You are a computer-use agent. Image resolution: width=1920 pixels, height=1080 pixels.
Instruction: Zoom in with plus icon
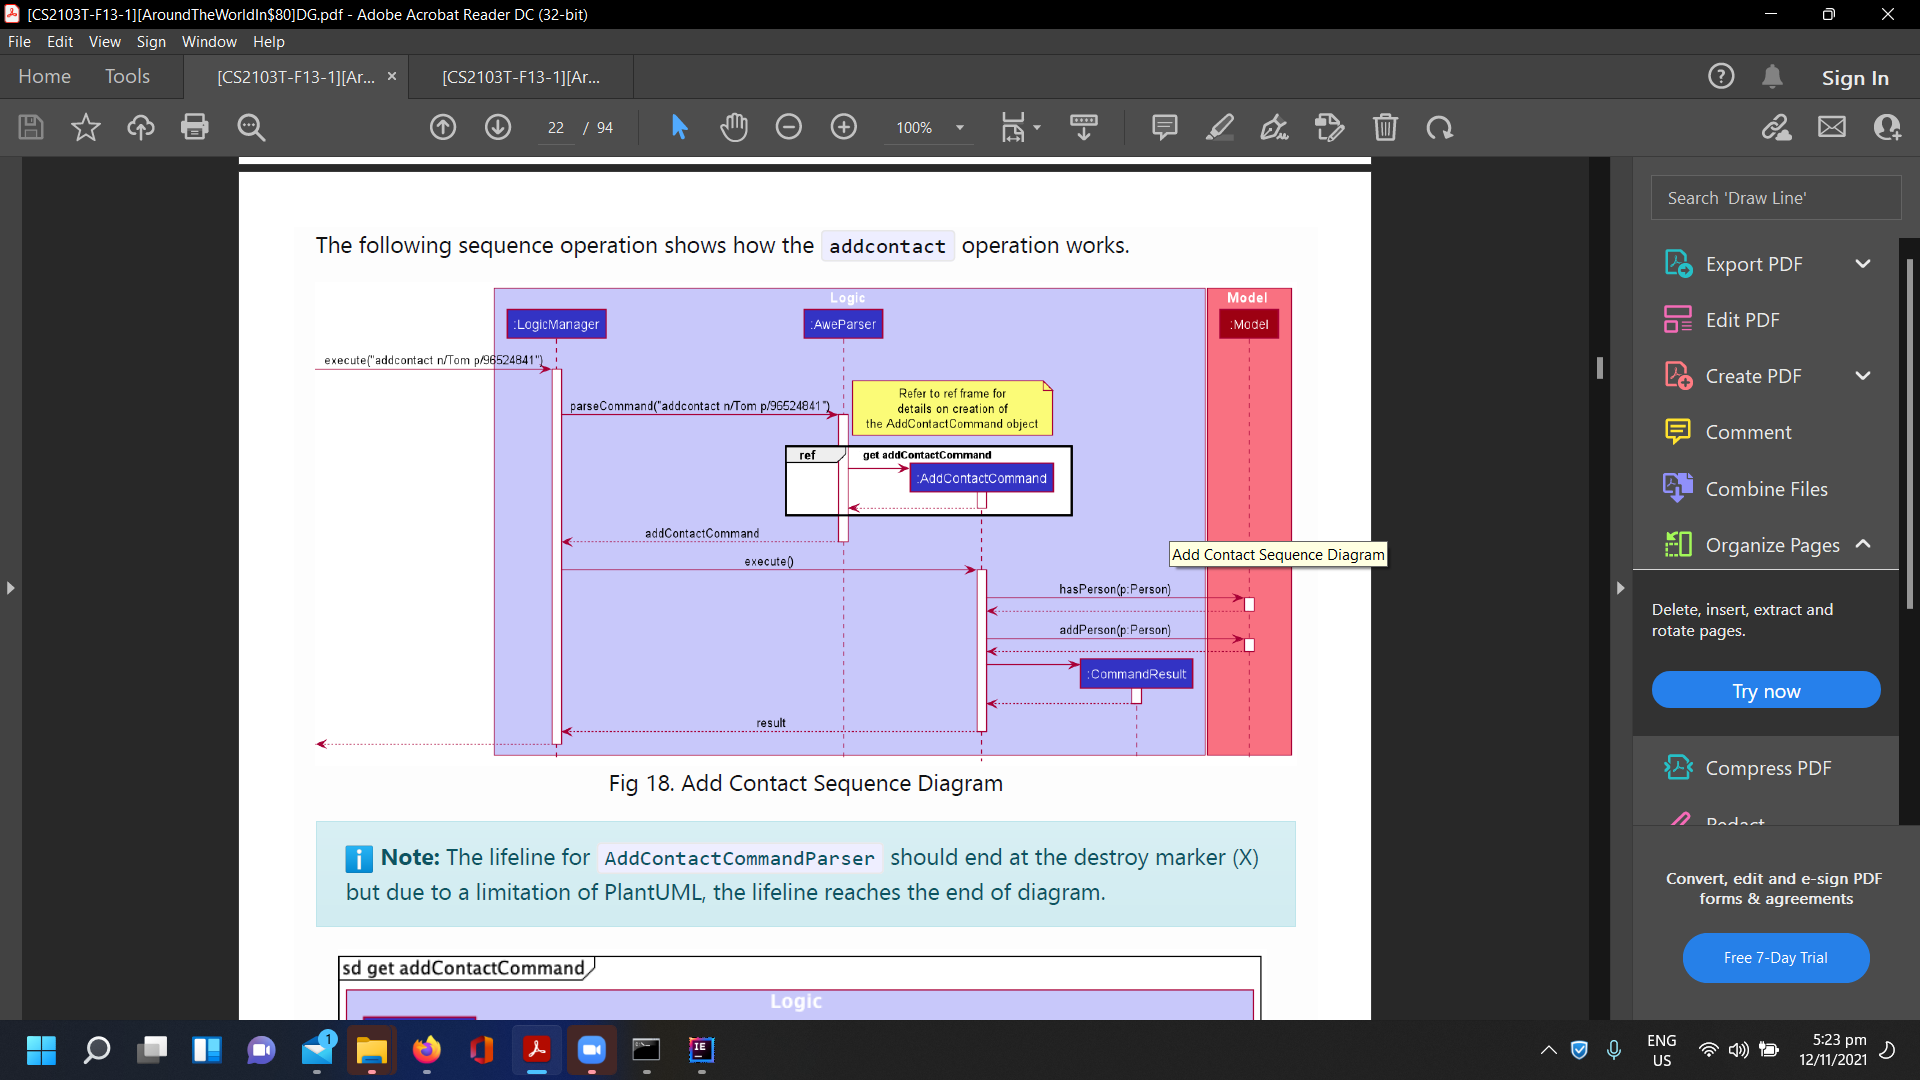pyautogui.click(x=844, y=127)
